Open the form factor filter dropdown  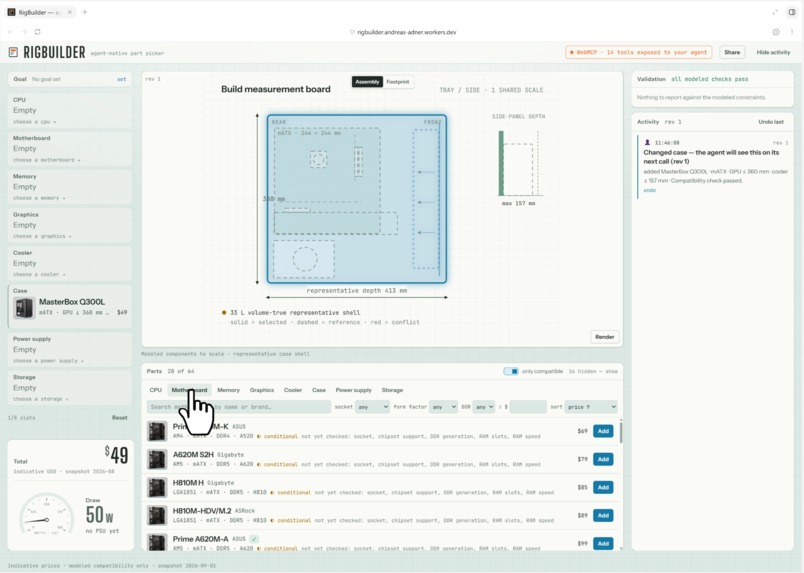click(443, 407)
